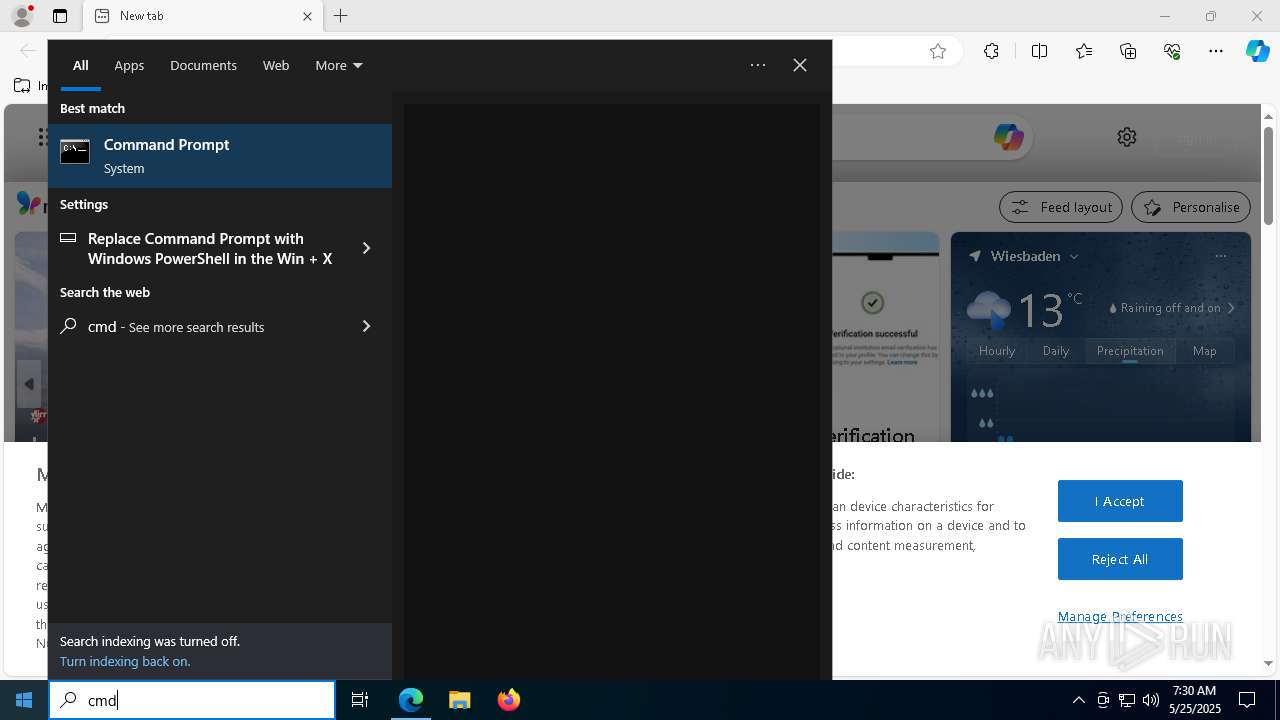Open the Windows Start menu
The height and width of the screenshot is (720, 1280).
tap(24, 700)
